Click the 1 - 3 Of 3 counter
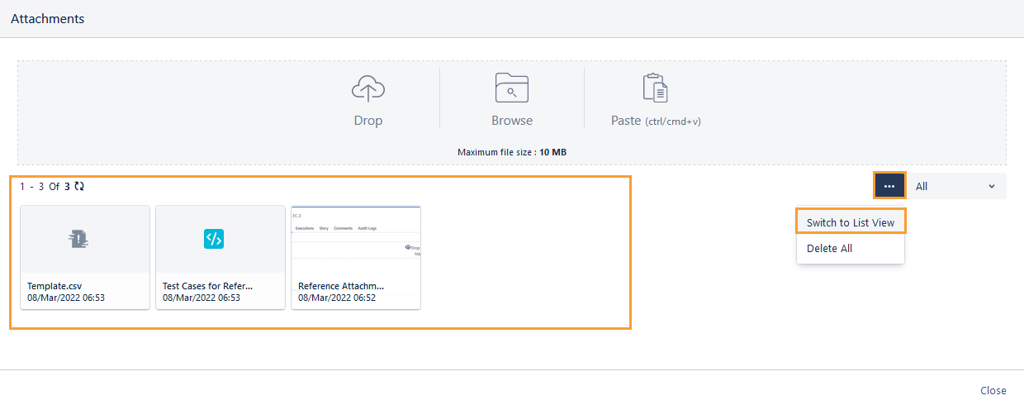This screenshot has width=1024, height=405. pos(45,186)
